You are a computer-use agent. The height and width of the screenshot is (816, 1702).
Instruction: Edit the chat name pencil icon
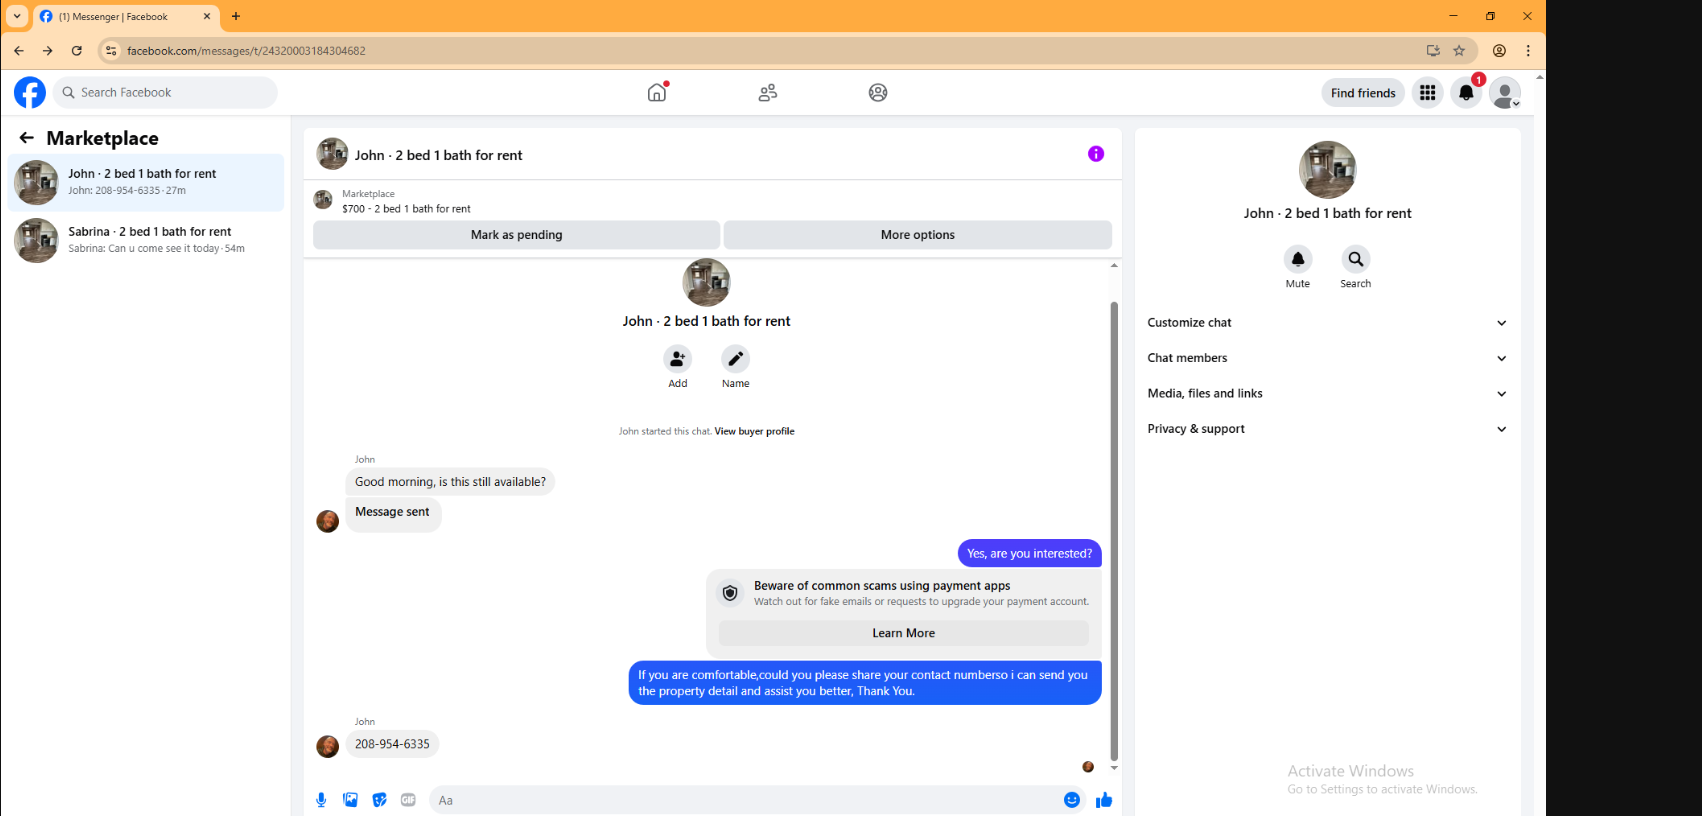tap(736, 359)
